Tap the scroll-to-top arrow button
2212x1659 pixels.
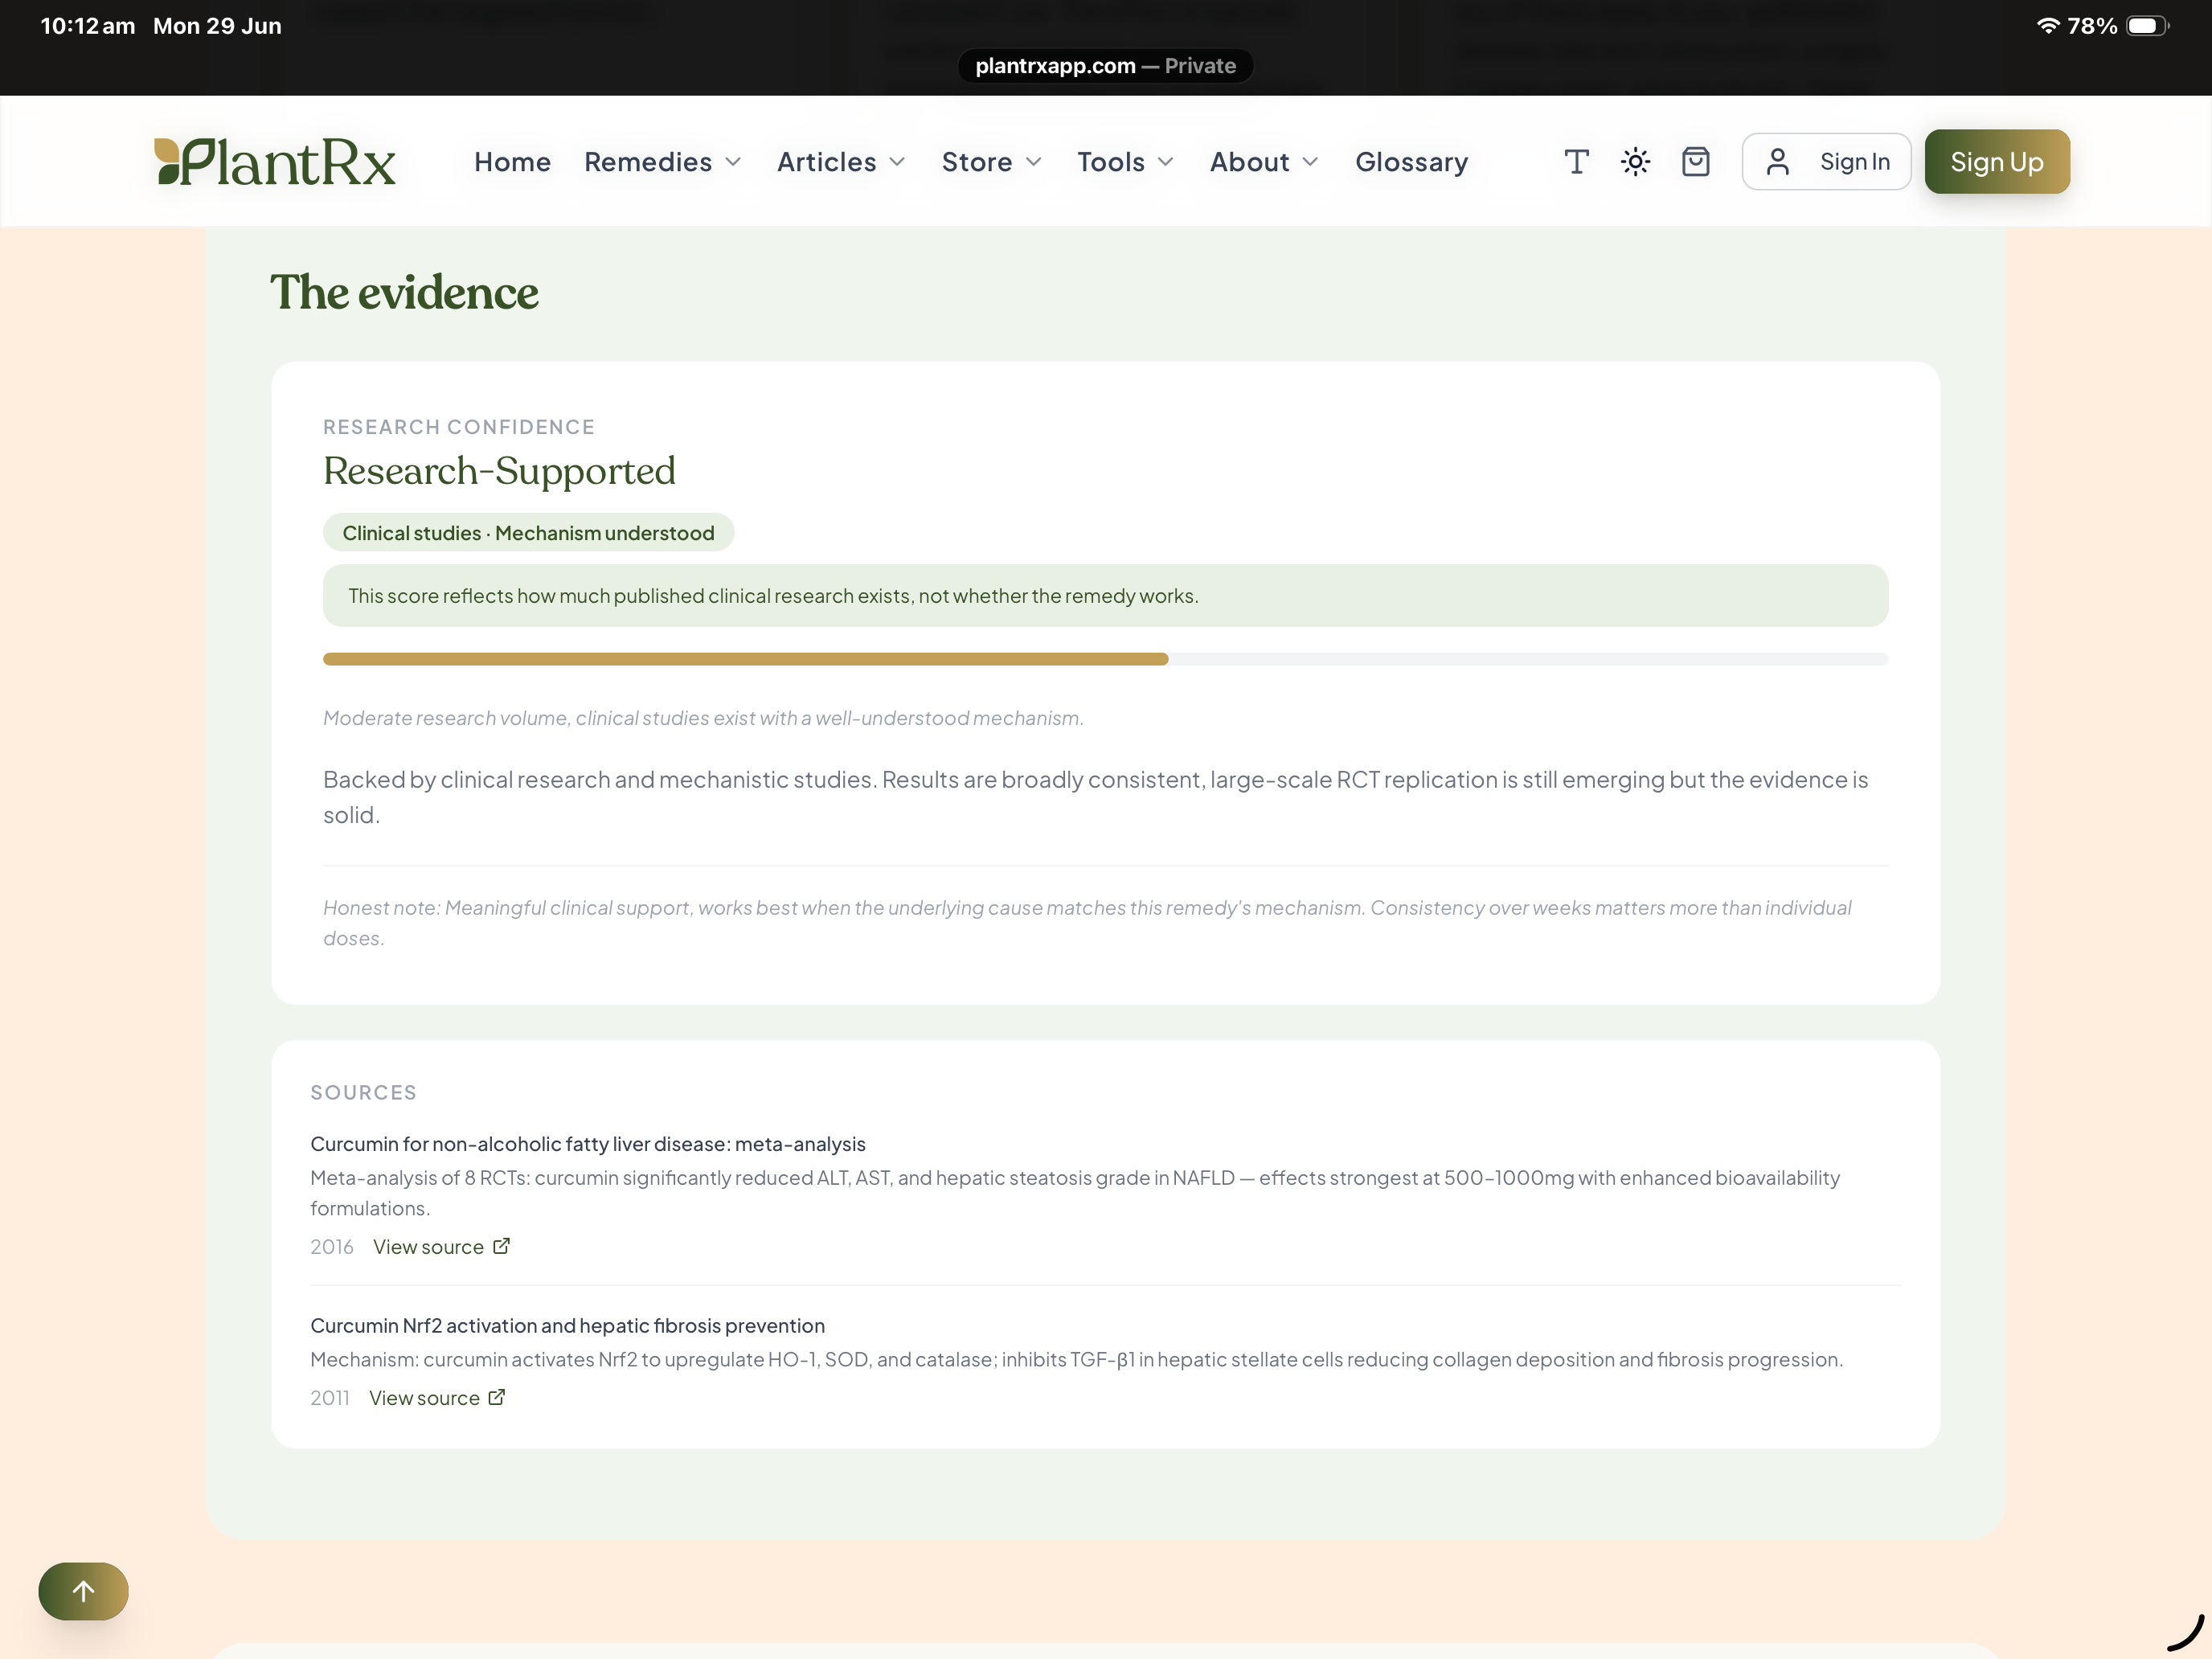(x=84, y=1590)
